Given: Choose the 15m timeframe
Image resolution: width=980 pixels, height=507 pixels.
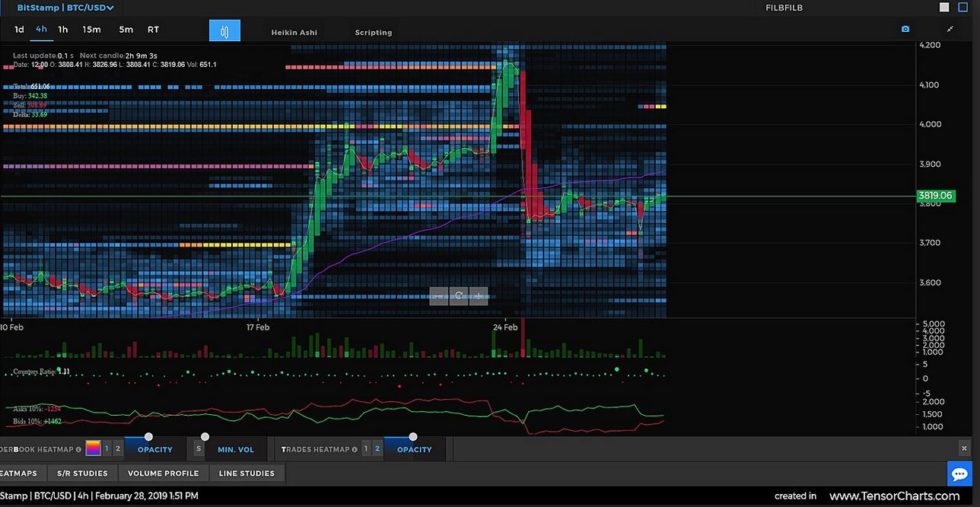Looking at the screenshot, I should click(91, 29).
